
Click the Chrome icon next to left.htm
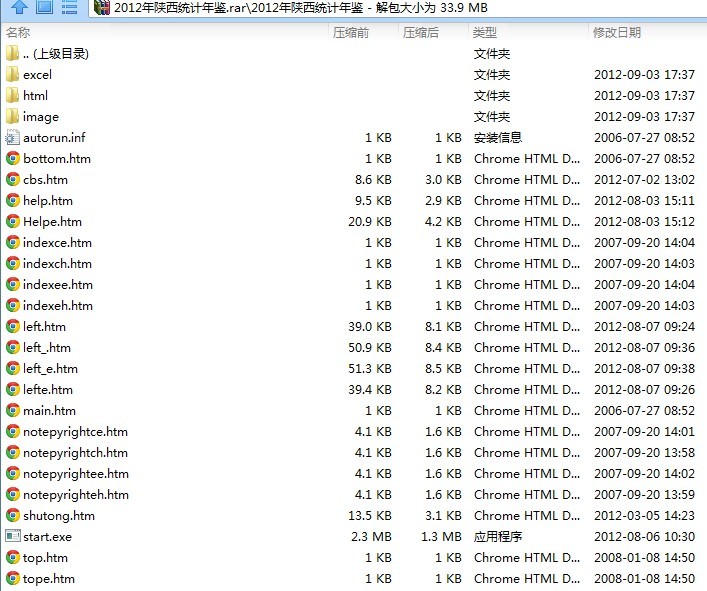click(x=13, y=326)
